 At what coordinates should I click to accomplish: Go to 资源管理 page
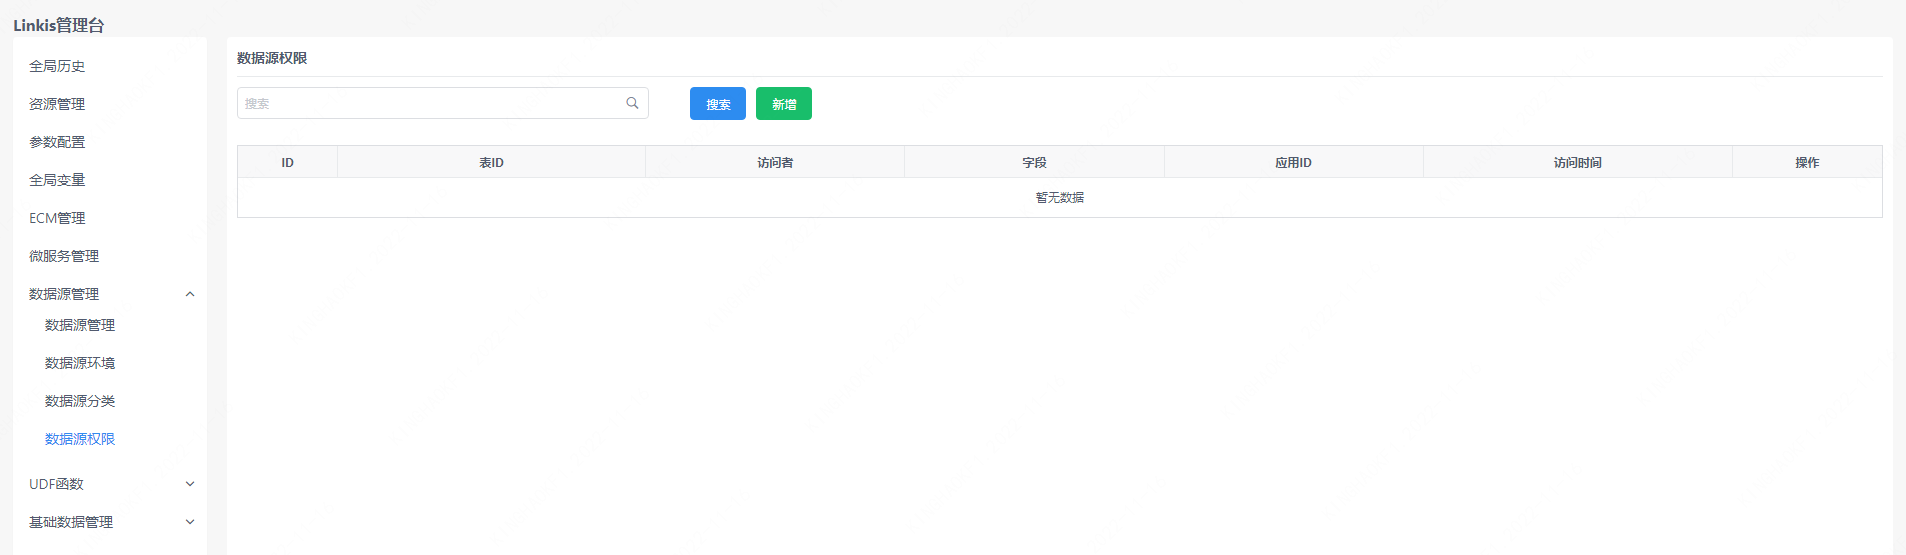(x=57, y=104)
